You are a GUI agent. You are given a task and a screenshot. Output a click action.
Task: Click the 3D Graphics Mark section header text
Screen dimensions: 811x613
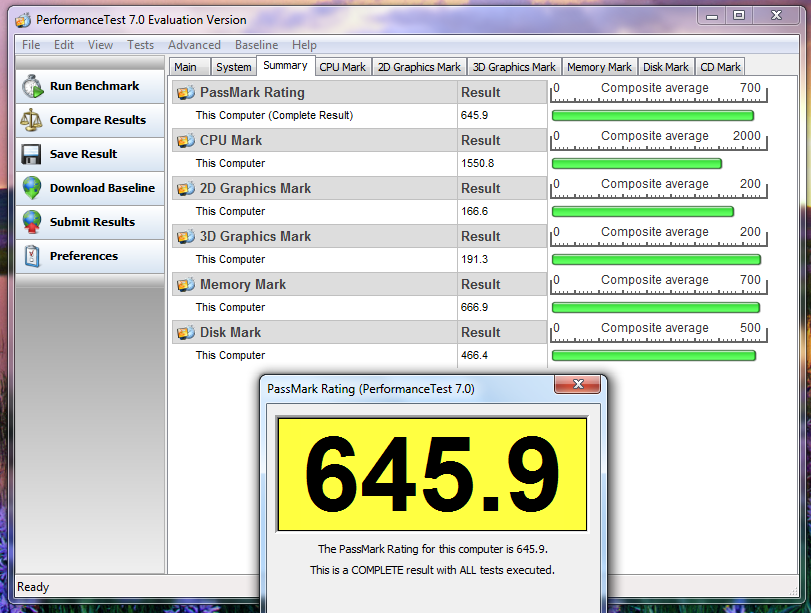256,236
